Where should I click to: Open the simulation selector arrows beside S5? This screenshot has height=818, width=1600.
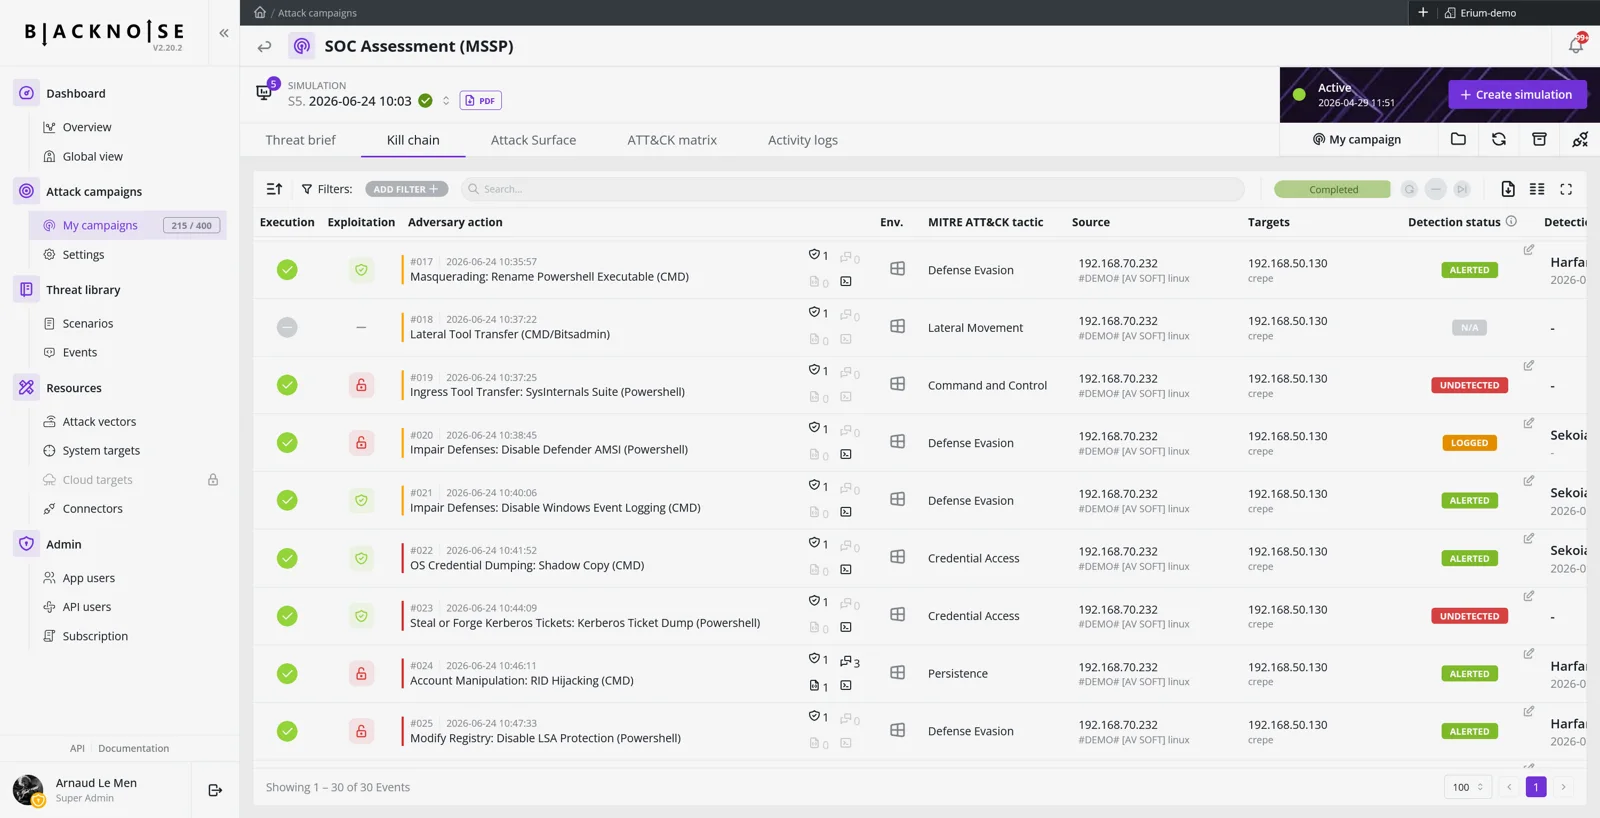click(446, 101)
